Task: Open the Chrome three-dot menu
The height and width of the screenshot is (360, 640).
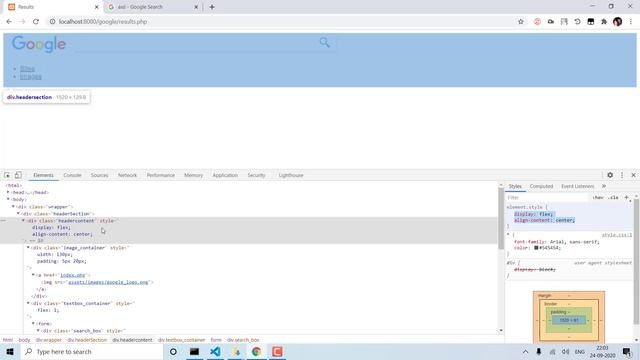Action: pos(631,22)
